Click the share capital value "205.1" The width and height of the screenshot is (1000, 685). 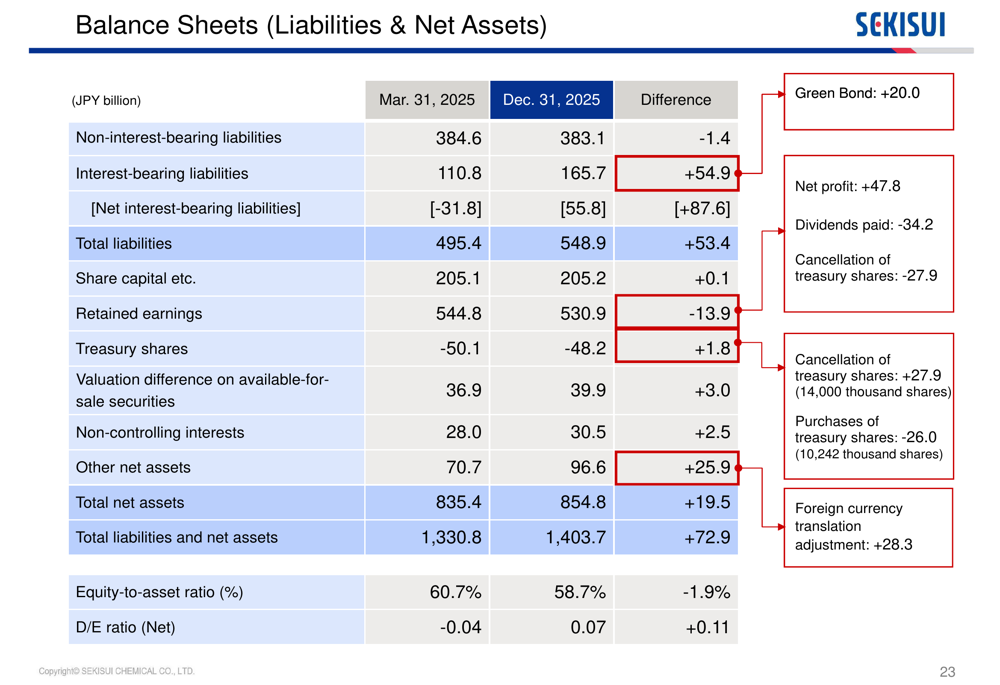coord(459,279)
